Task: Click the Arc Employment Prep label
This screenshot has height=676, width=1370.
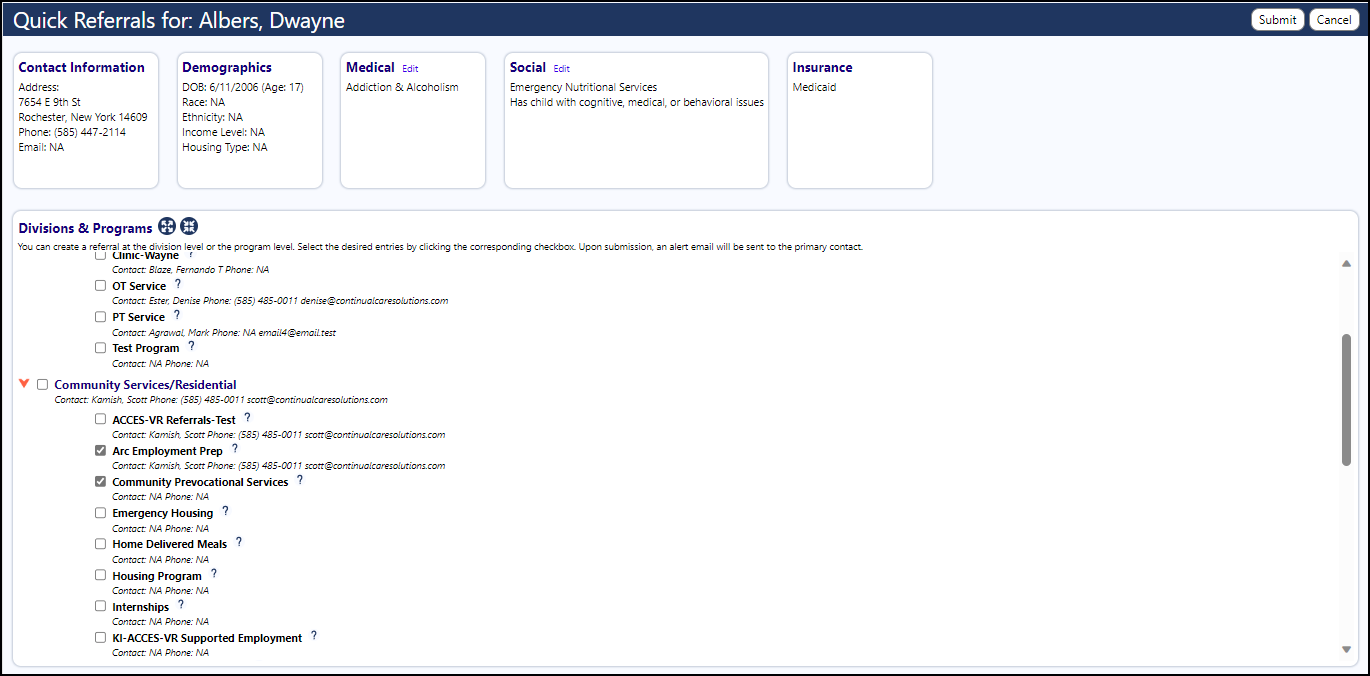Action: point(168,452)
